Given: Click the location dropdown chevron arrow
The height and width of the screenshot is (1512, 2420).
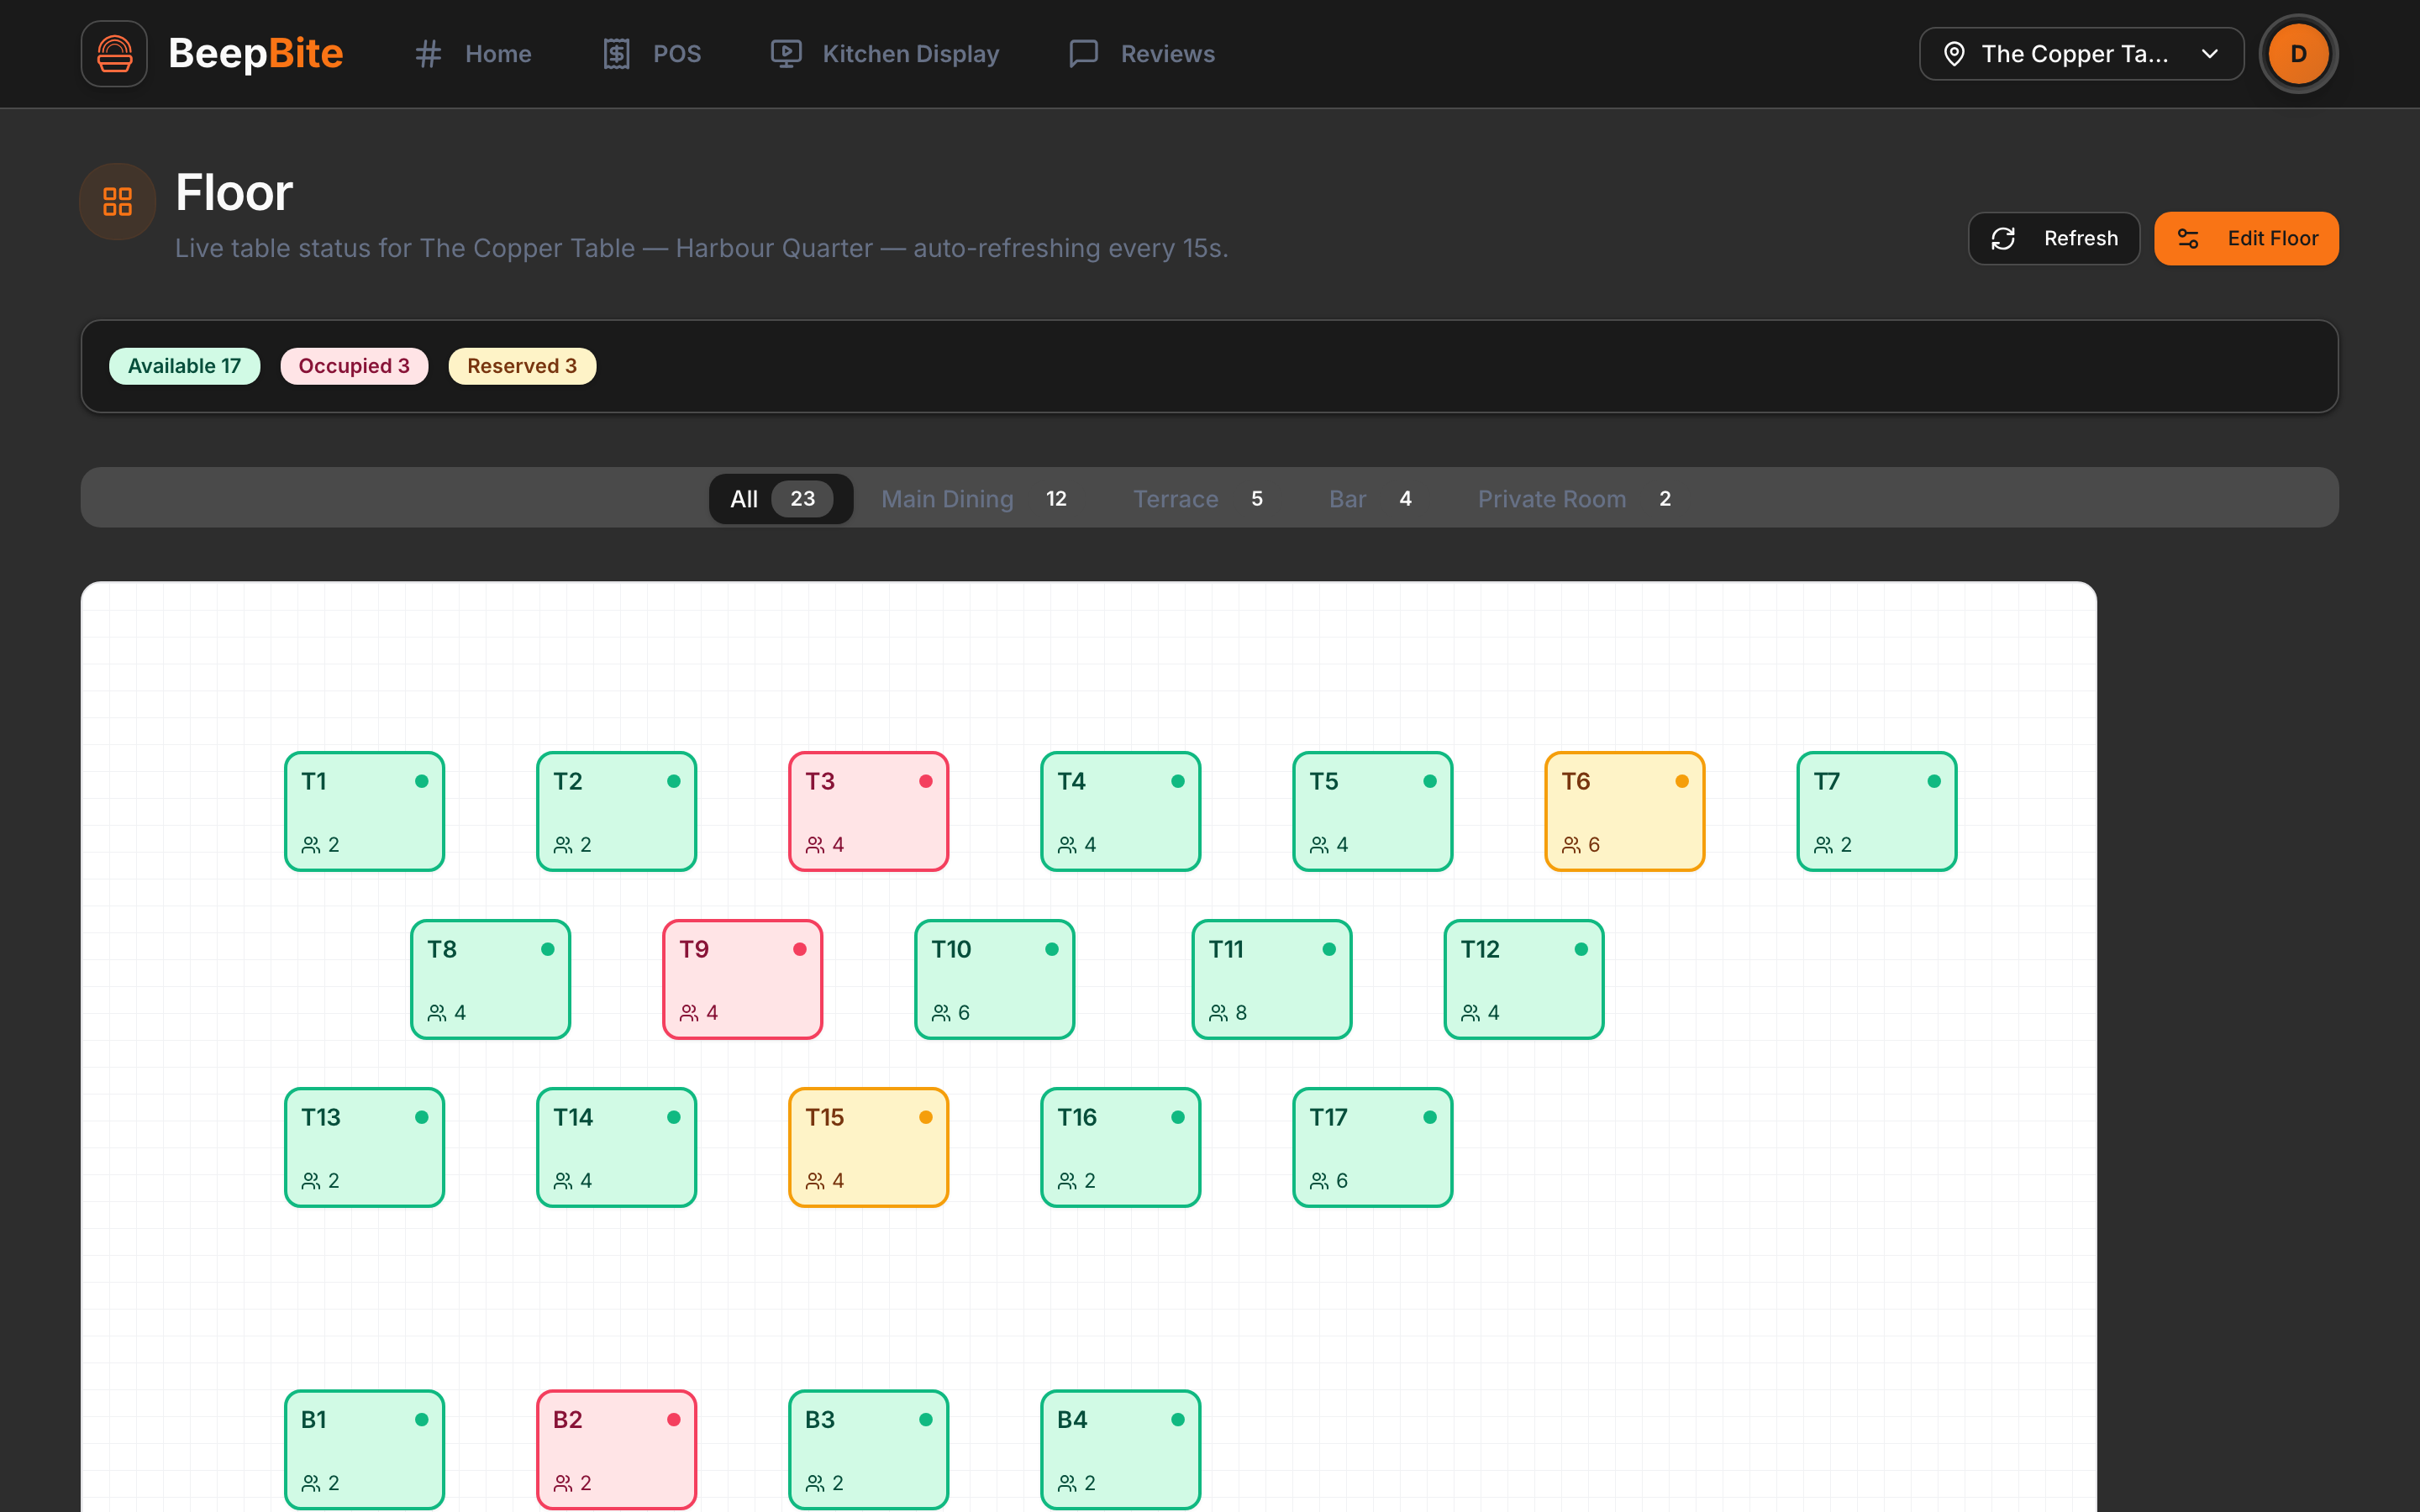Looking at the screenshot, I should pos(2210,54).
